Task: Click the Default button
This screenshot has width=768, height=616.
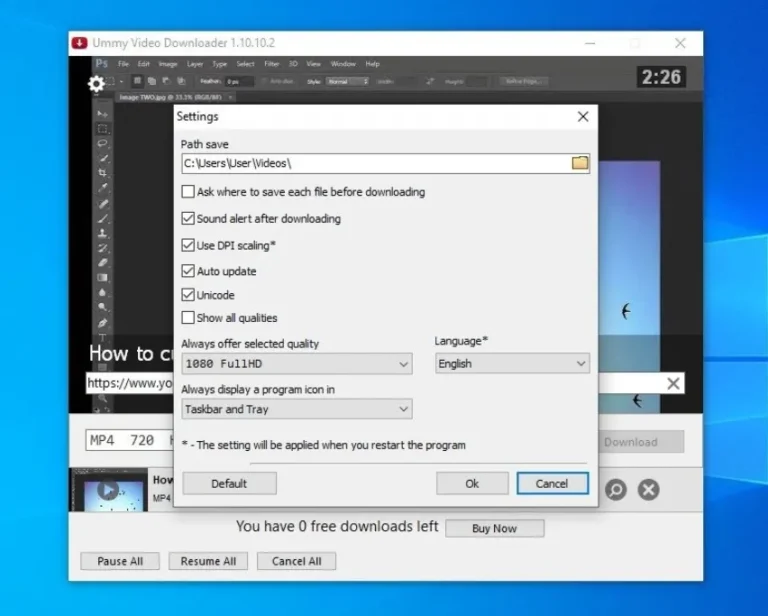Action: (229, 483)
